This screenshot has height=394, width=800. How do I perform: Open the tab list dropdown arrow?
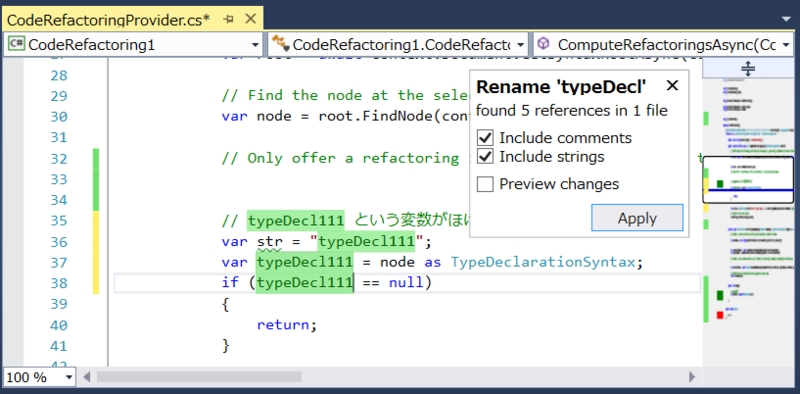point(786,19)
